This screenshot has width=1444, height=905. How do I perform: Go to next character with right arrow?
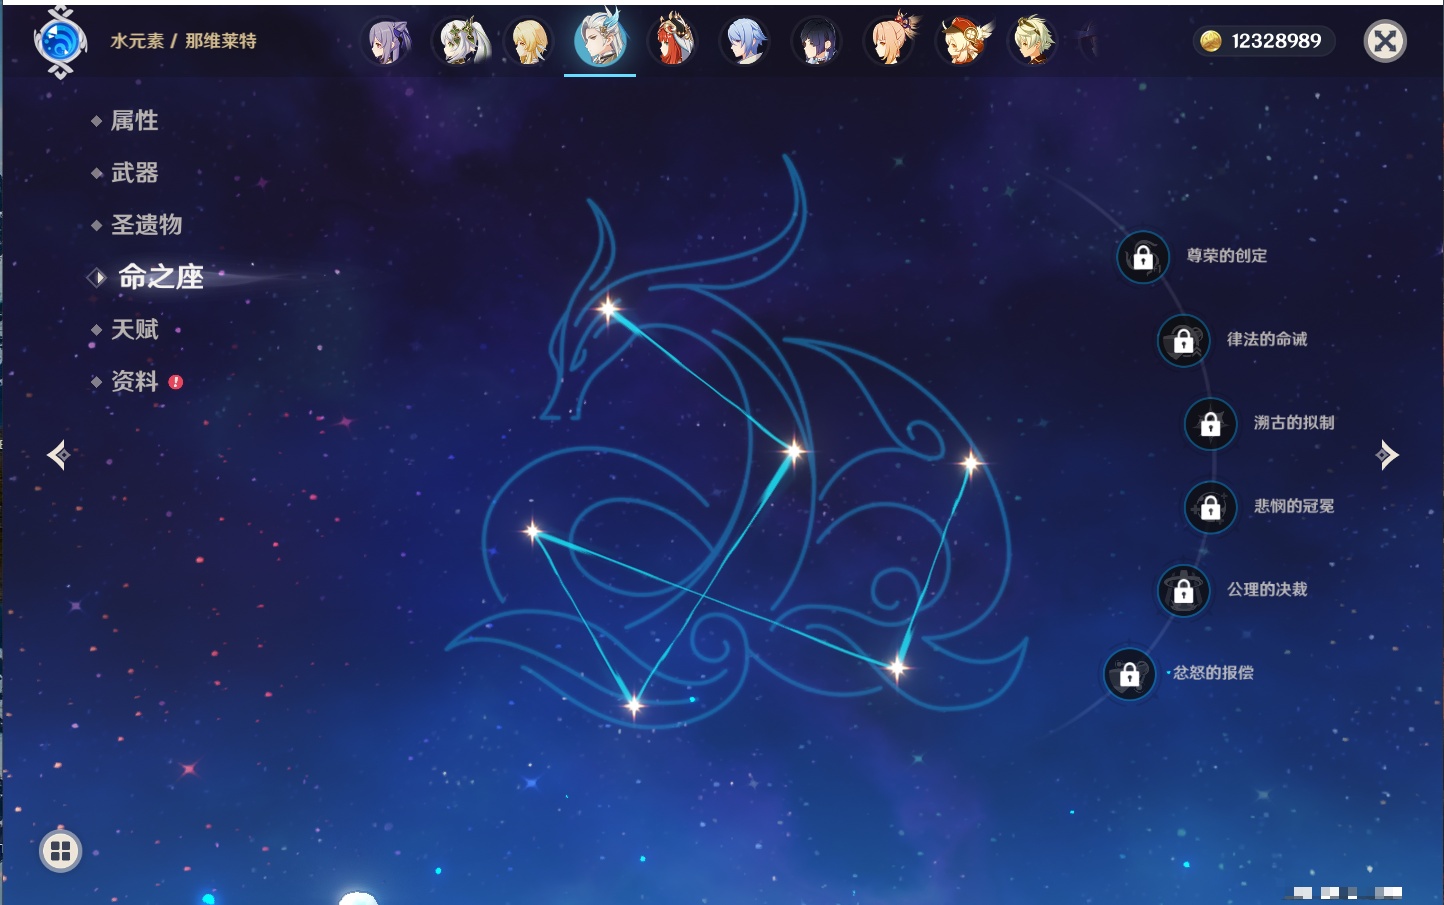click(x=1387, y=455)
